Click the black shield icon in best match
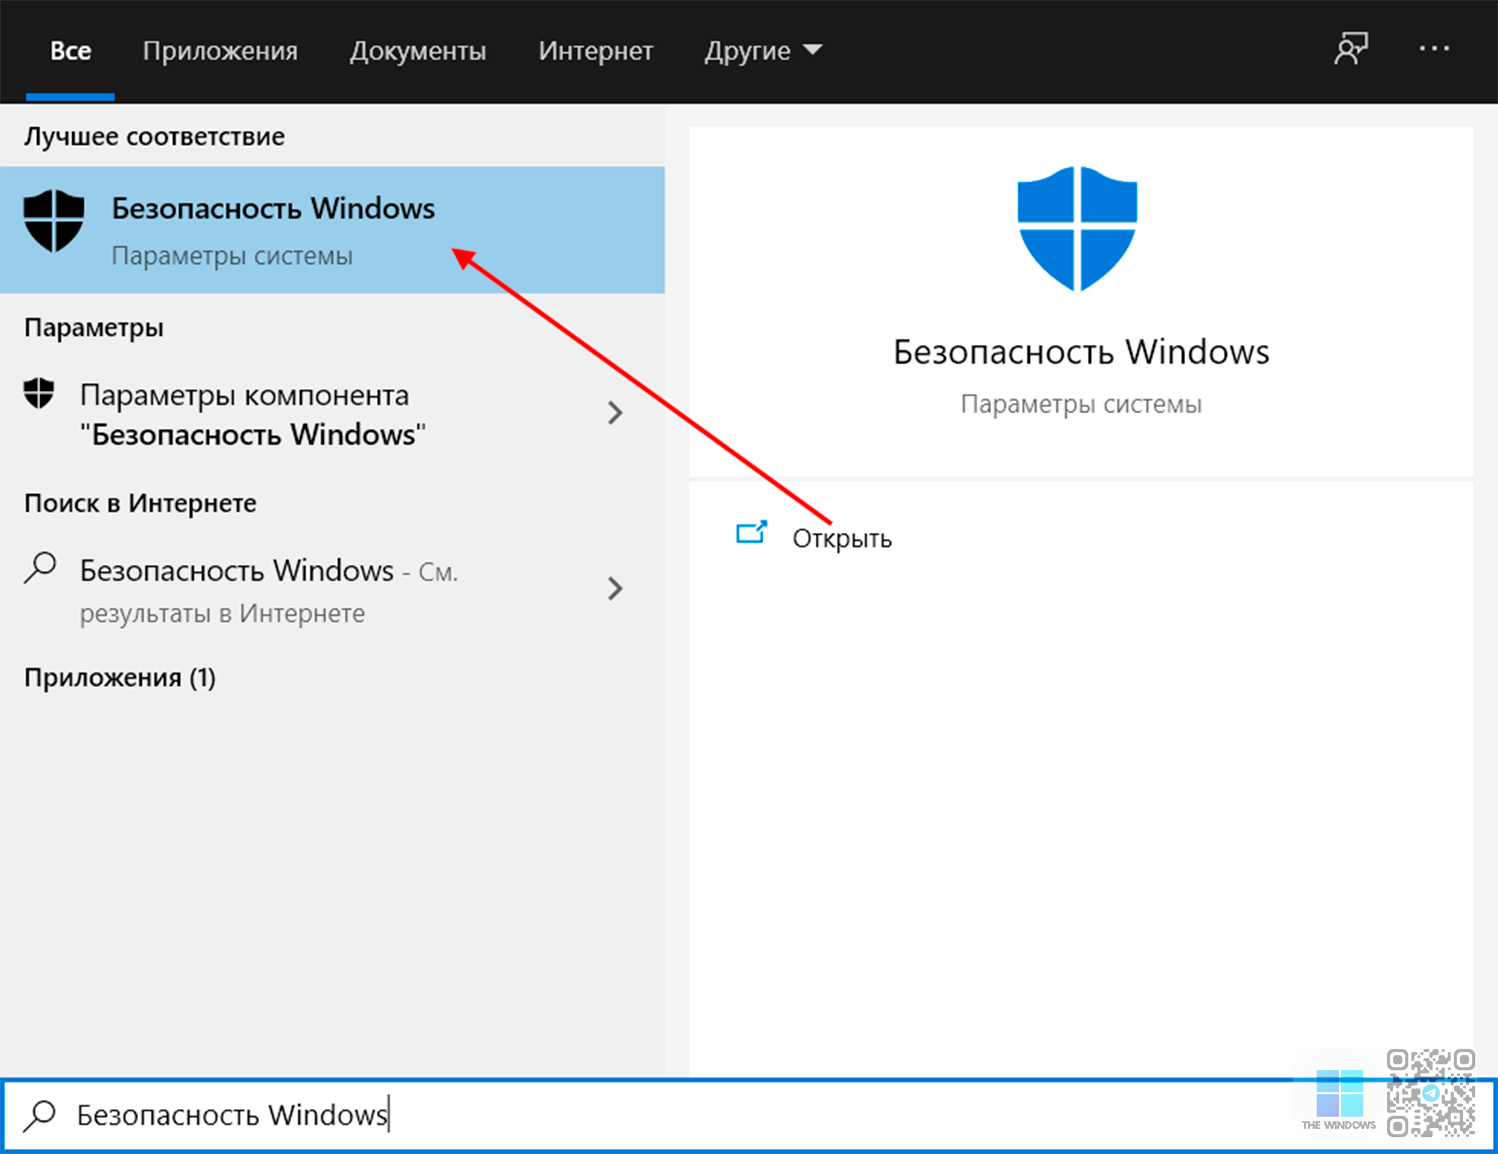 tap(54, 221)
